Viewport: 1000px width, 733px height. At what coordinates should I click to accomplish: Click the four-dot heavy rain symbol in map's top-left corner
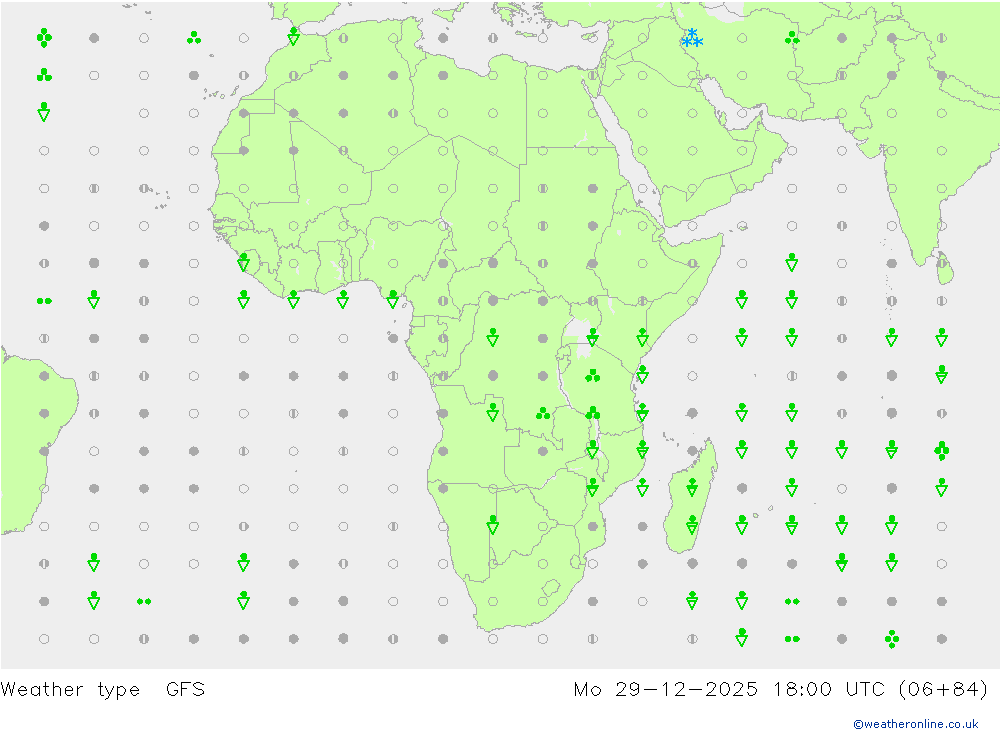[x=44, y=38]
